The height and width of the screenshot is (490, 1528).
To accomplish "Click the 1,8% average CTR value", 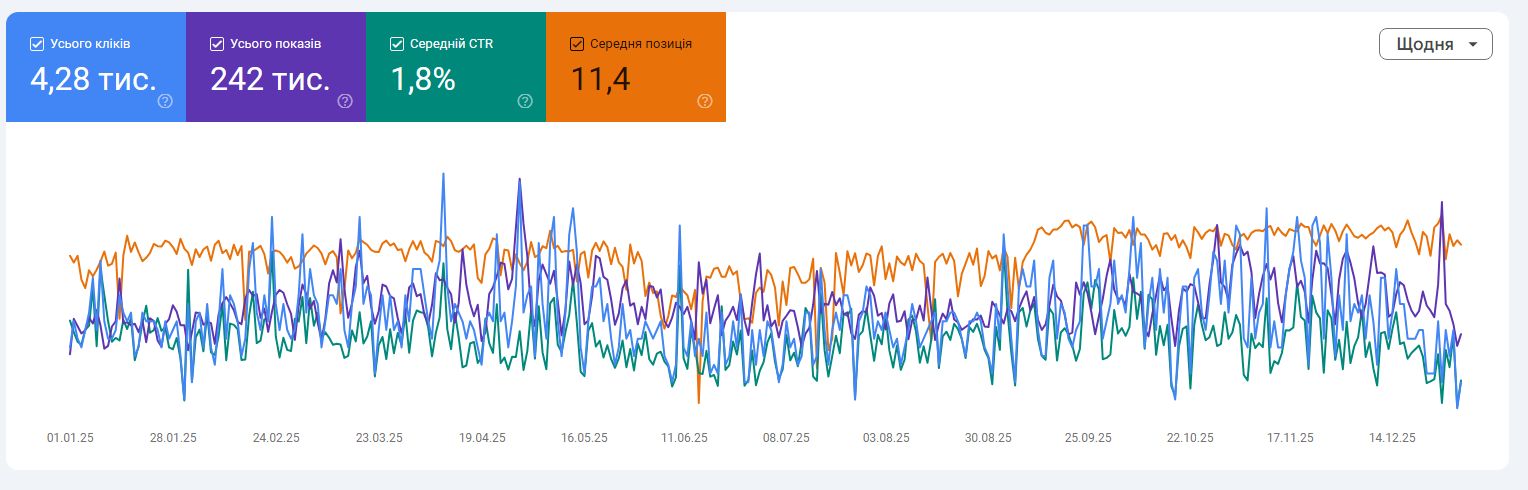I will pyautogui.click(x=423, y=80).
